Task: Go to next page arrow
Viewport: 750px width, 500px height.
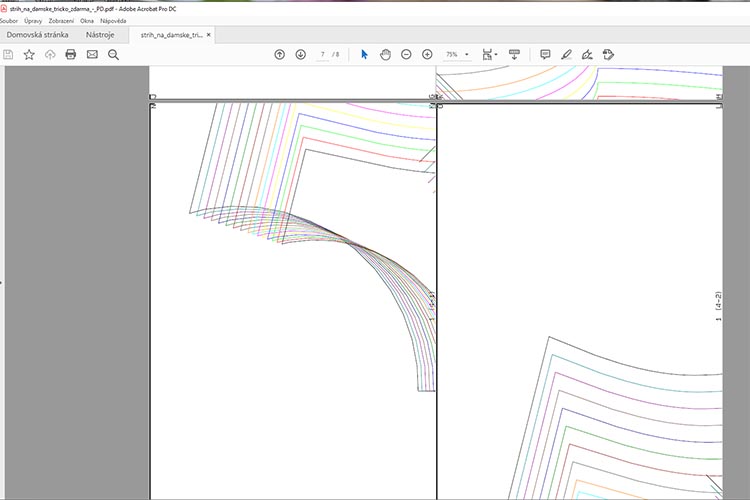Action: (x=300, y=54)
